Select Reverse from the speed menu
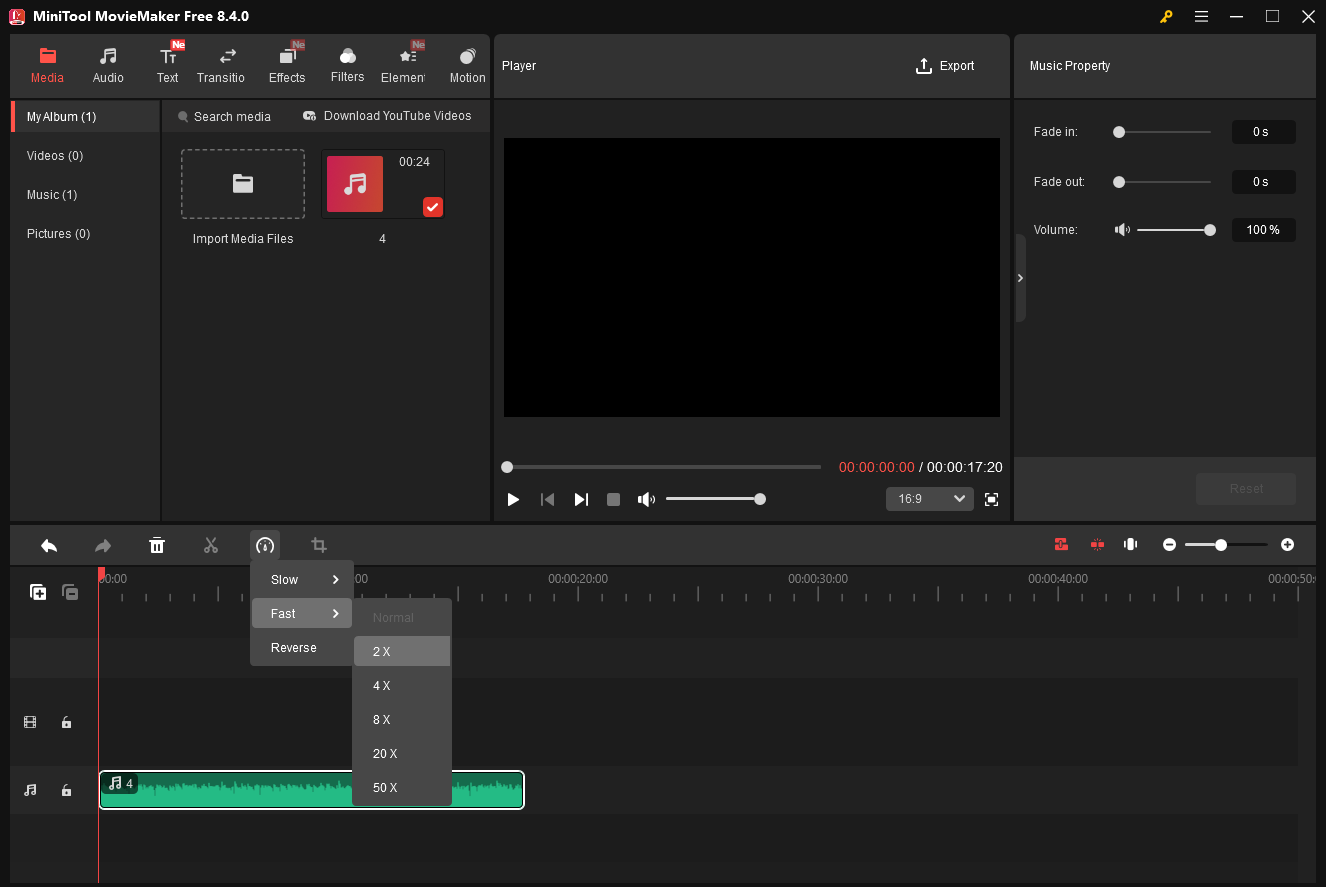Viewport: 1326px width, 887px height. (292, 647)
